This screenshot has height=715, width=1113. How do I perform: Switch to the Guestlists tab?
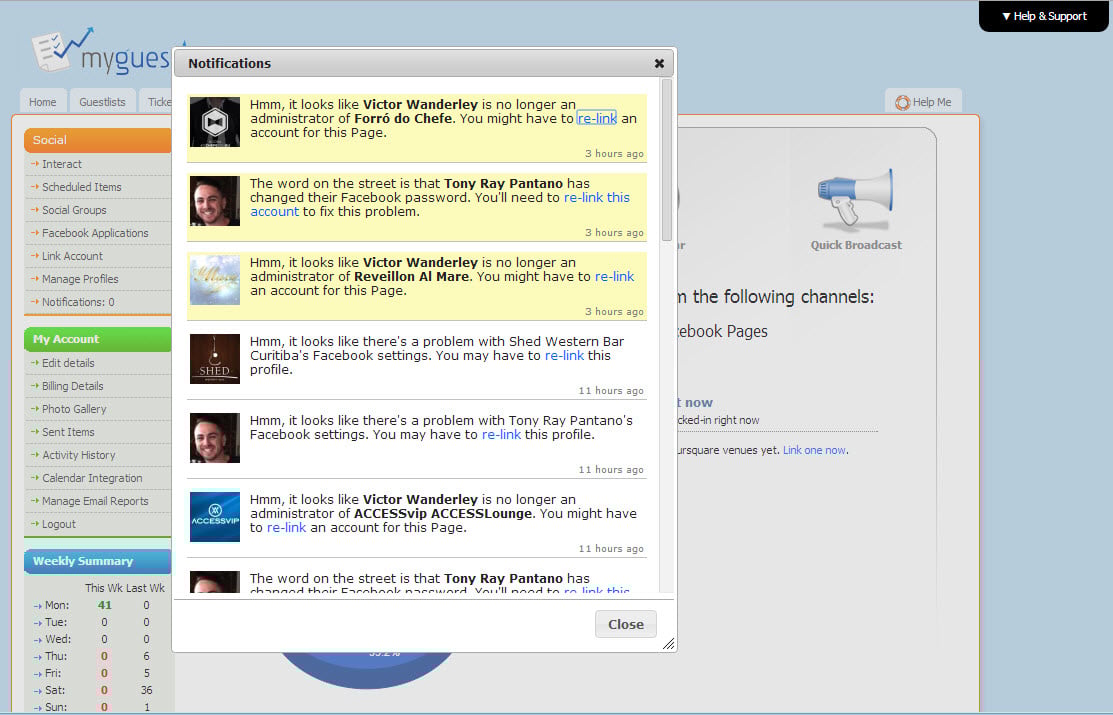click(102, 102)
